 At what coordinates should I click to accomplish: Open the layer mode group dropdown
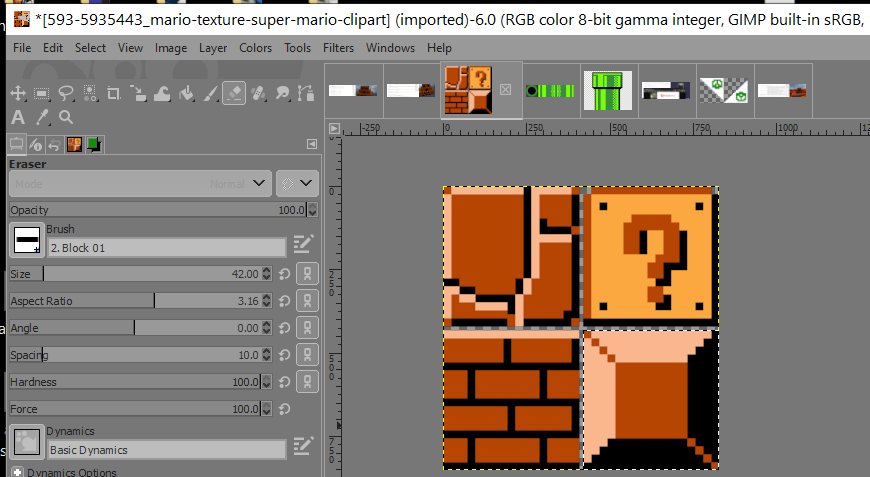pos(297,184)
